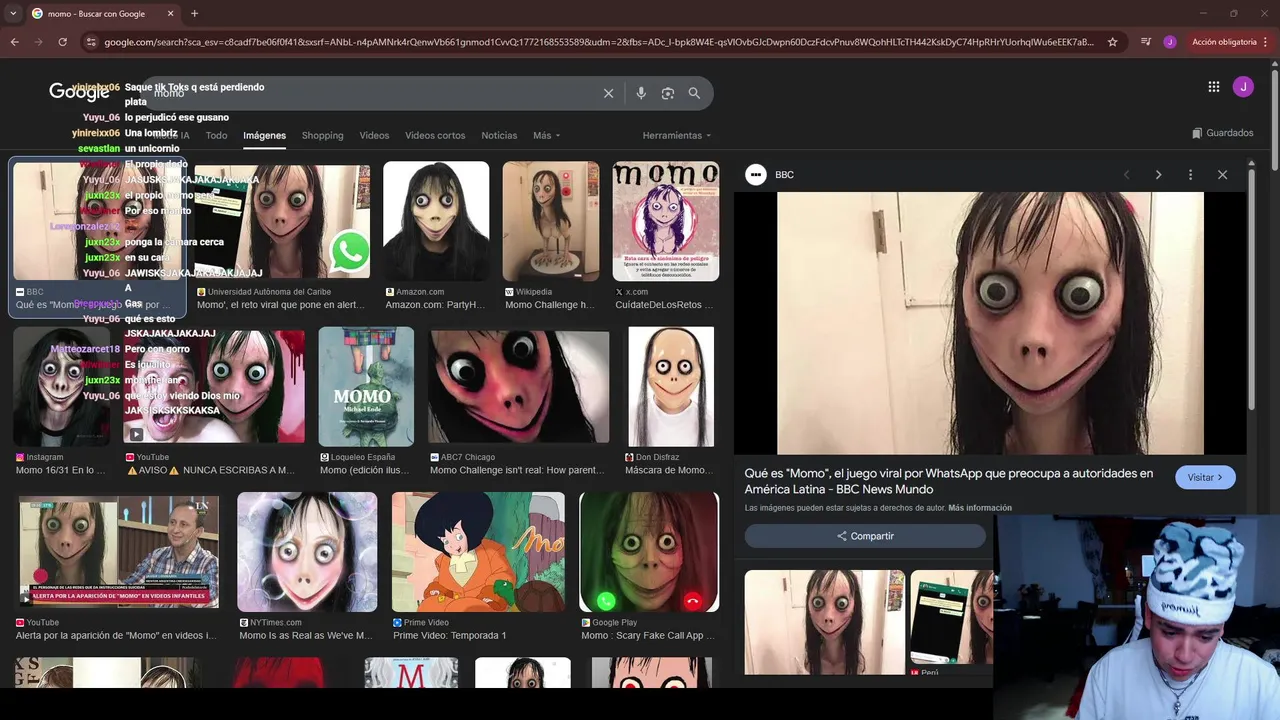Click 'Máscara de Momo' caption text
The image size is (1280, 720).
click(x=668, y=470)
